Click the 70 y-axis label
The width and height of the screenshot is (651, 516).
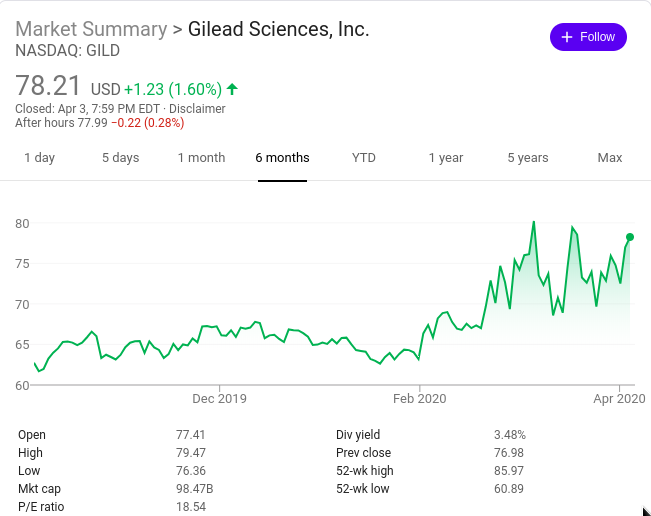point(22,305)
